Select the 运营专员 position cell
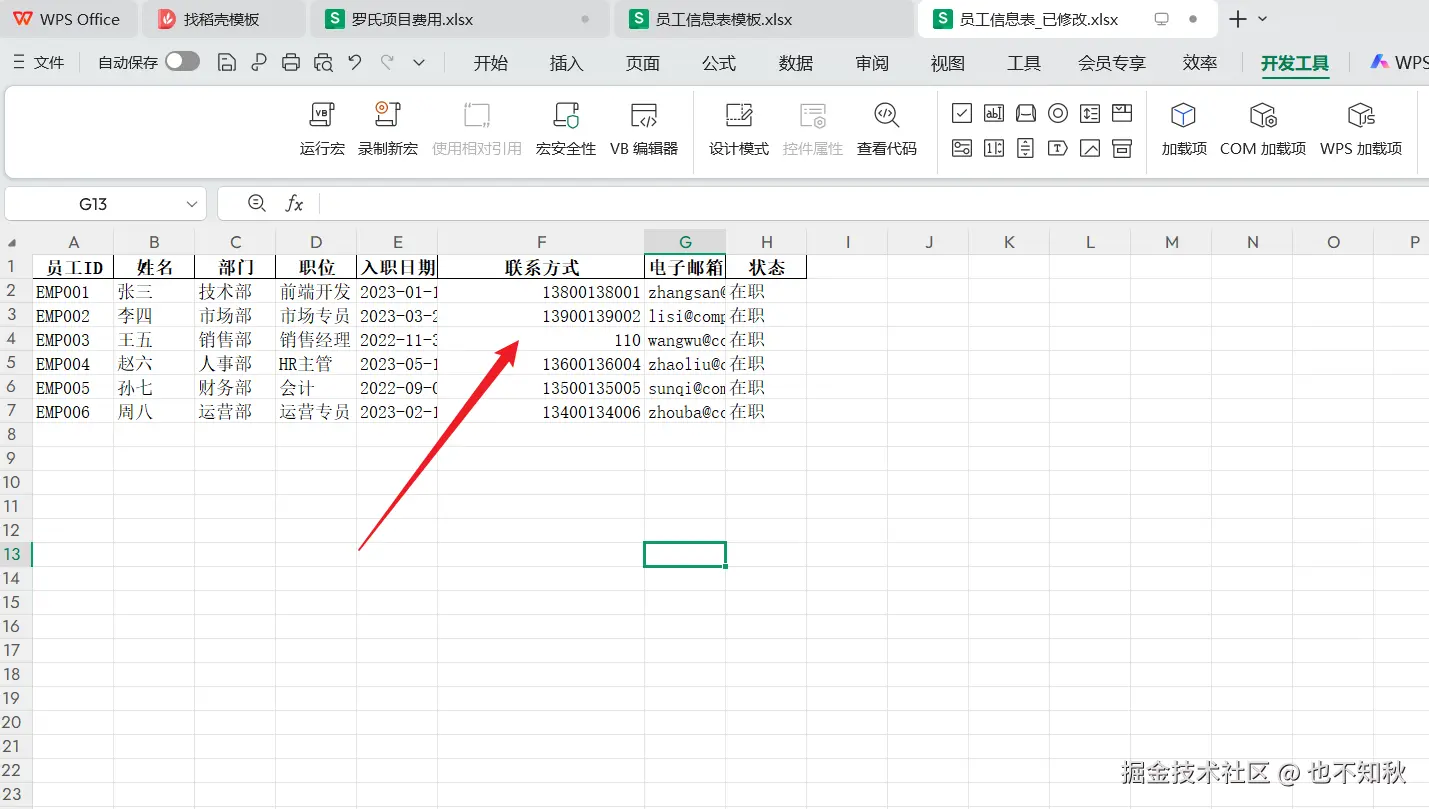This screenshot has height=809, width=1429. click(x=316, y=412)
